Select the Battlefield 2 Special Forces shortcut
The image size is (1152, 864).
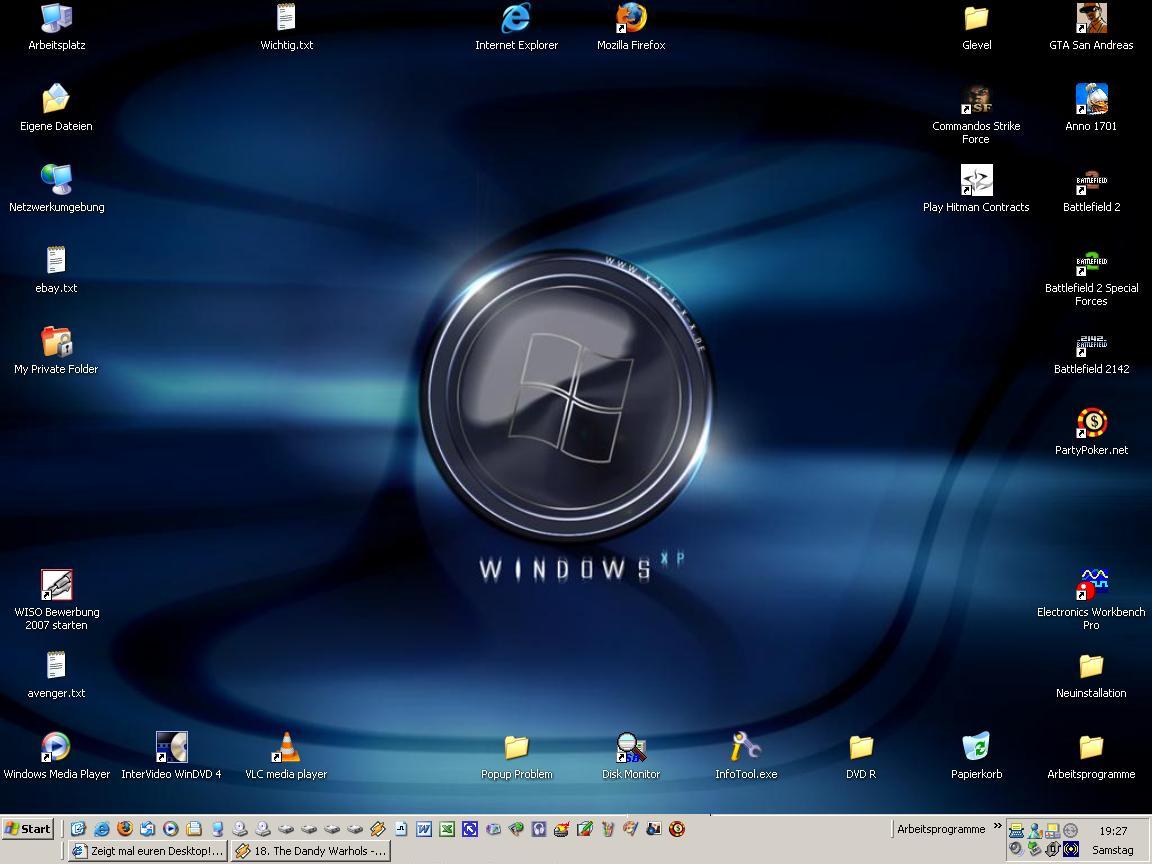[x=1091, y=276]
